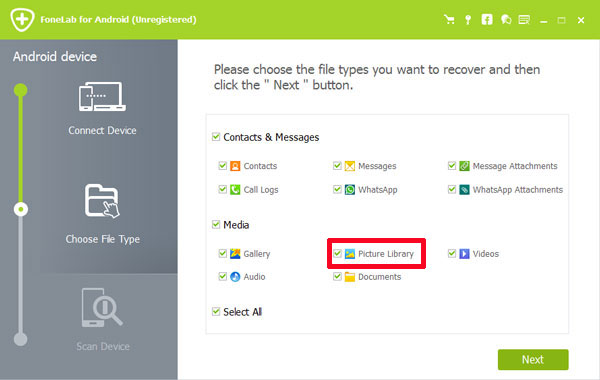This screenshot has height=380, width=600.
Task: Click the WhatsApp Attachments label text
Action: point(518,190)
